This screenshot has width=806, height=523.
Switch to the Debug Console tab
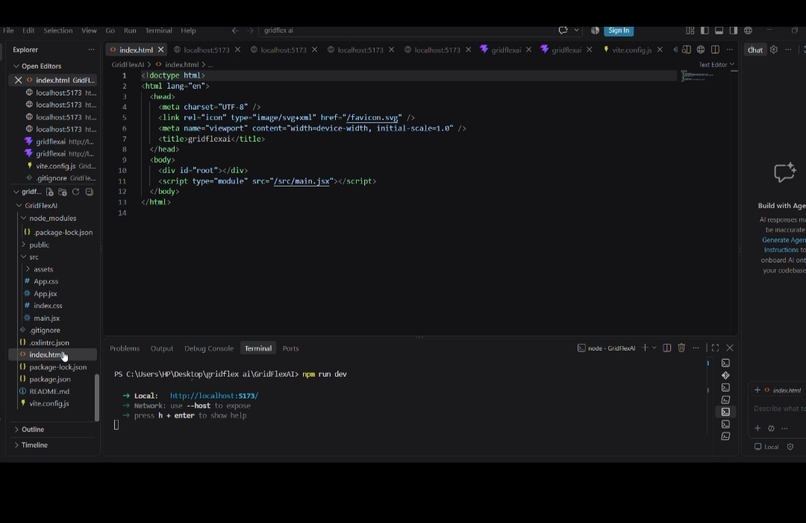pyautogui.click(x=209, y=348)
